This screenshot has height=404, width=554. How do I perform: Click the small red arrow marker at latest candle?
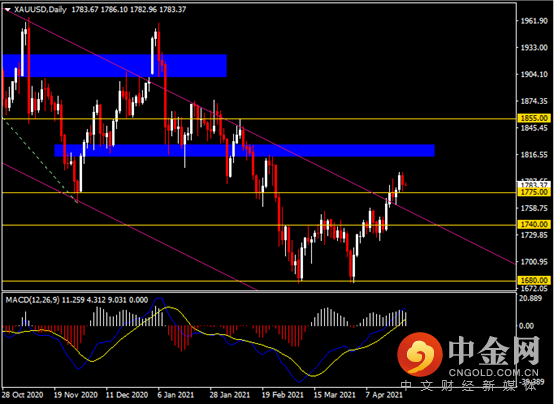coord(406,184)
